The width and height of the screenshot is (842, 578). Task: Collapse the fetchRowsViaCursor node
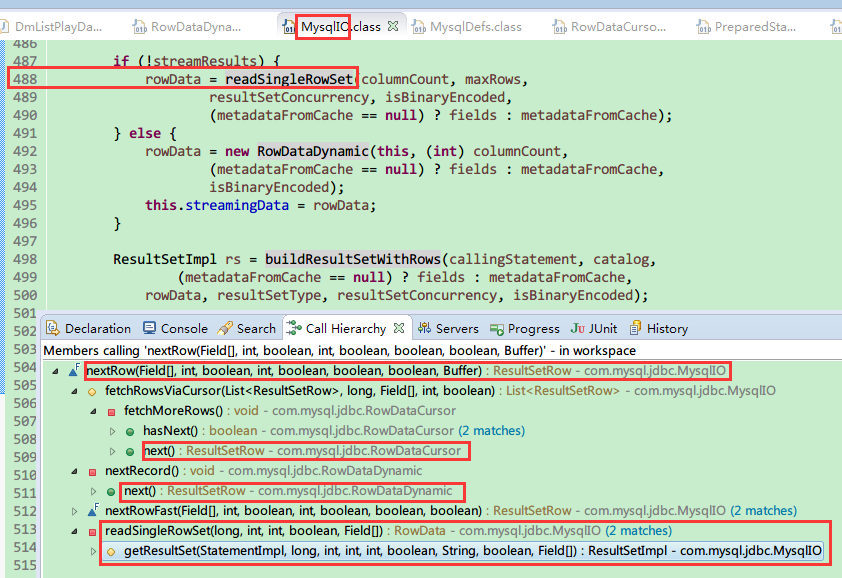coord(74,391)
